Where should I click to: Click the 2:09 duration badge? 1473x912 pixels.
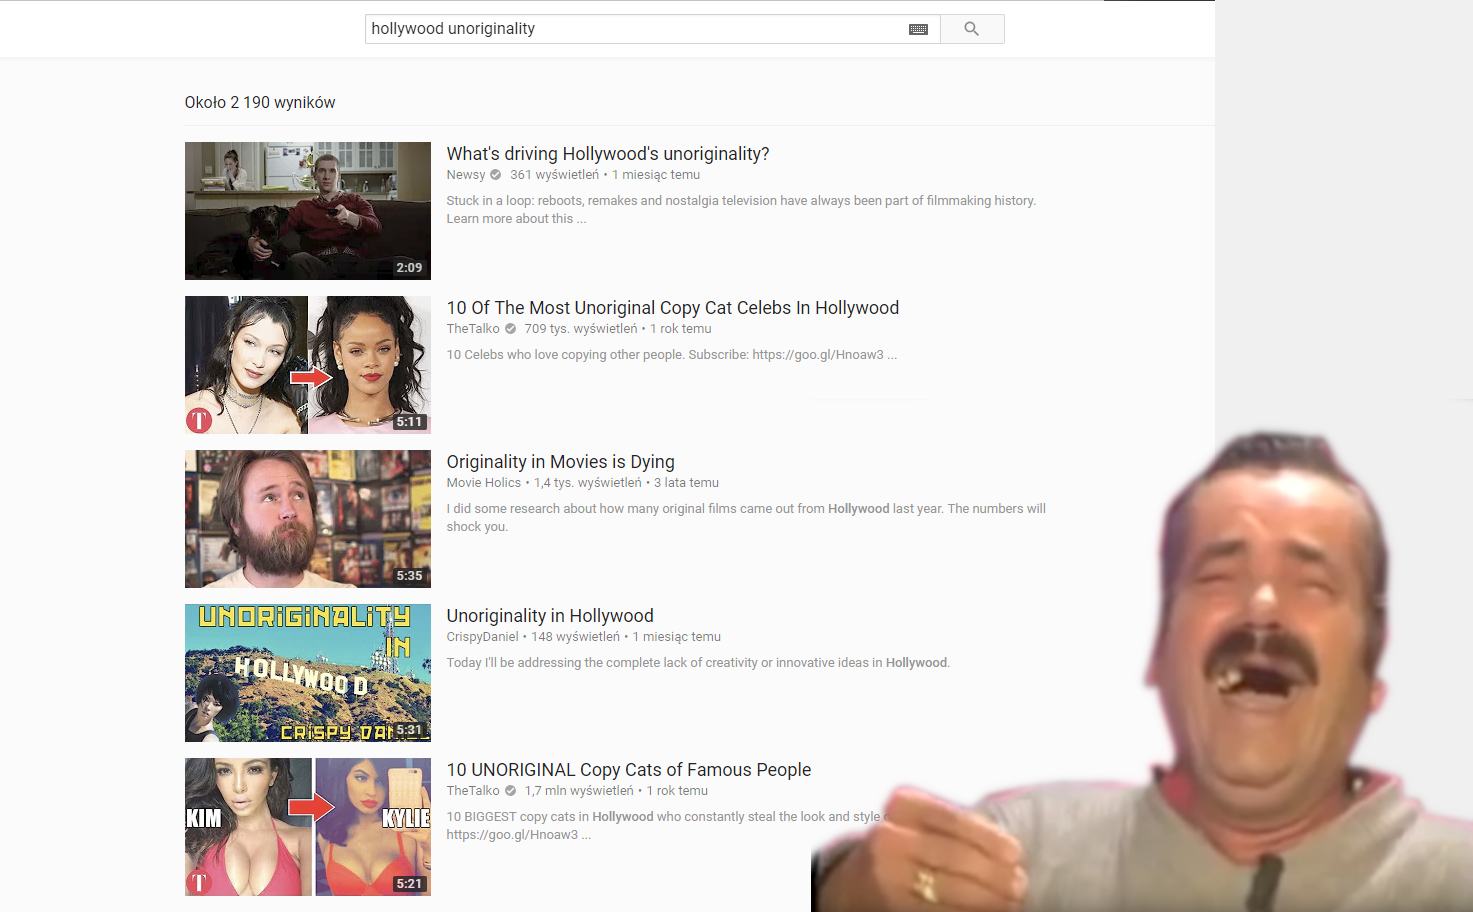click(x=409, y=268)
